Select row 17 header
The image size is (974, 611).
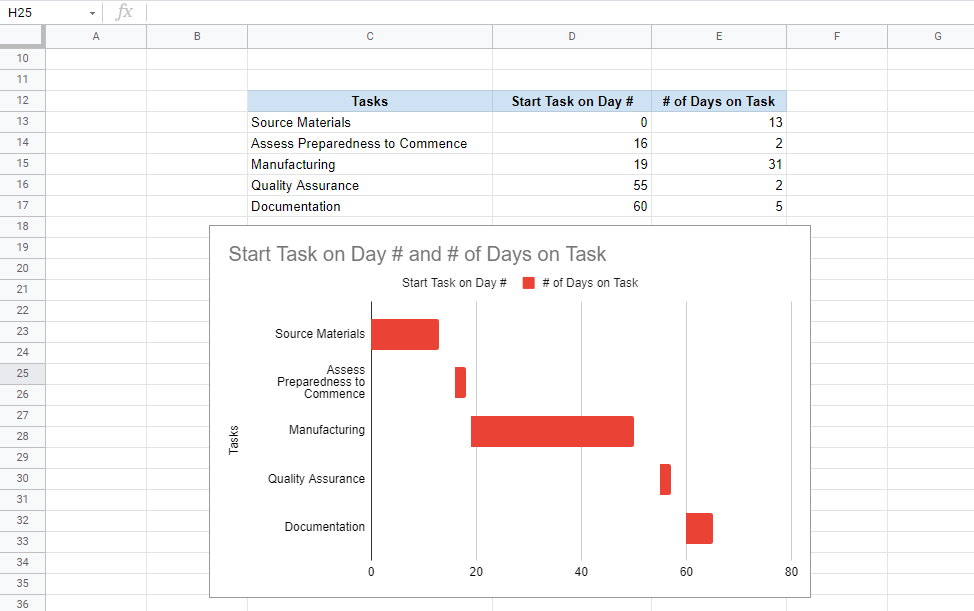tap(22, 206)
